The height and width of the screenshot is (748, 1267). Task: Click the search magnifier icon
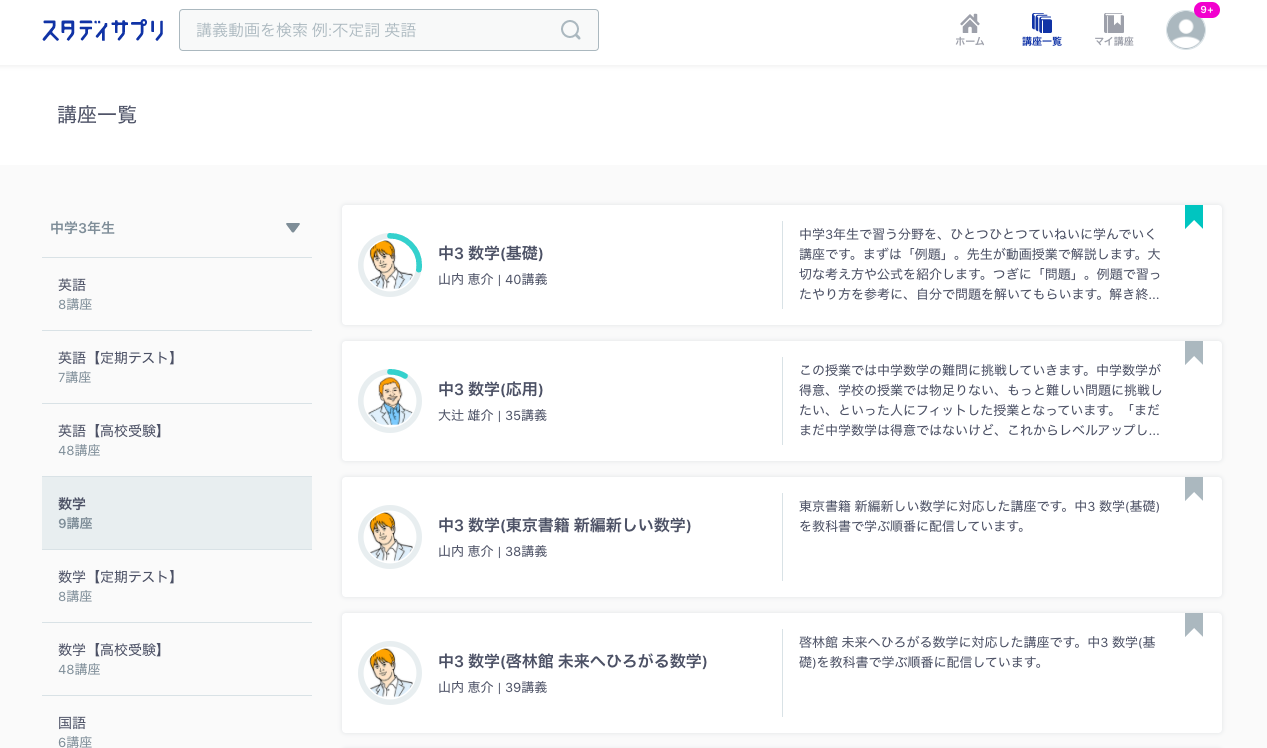coord(570,30)
